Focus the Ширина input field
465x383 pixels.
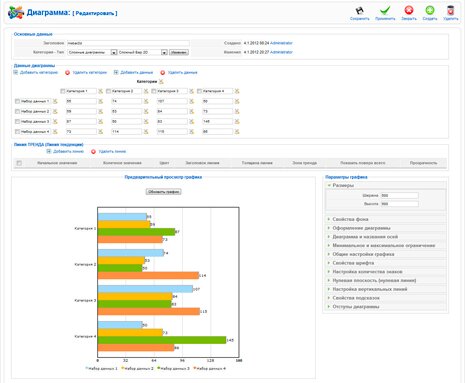[x=399, y=196]
